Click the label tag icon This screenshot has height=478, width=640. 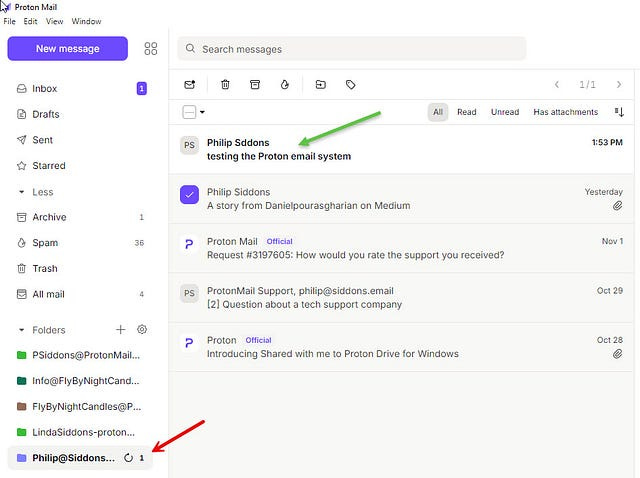pyautogui.click(x=351, y=84)
